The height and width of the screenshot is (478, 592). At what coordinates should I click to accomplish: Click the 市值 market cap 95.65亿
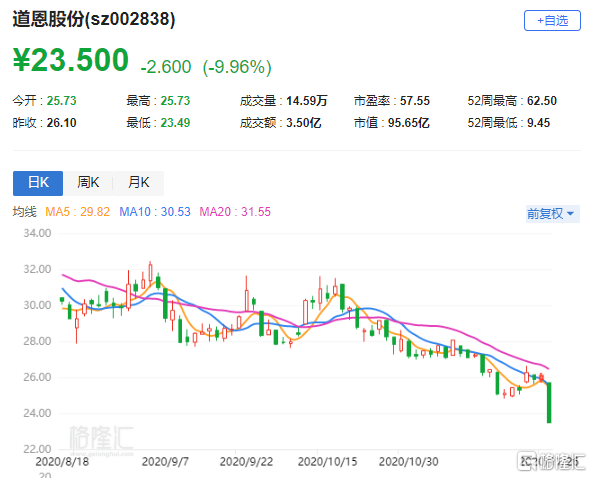(x=409, y=123)
